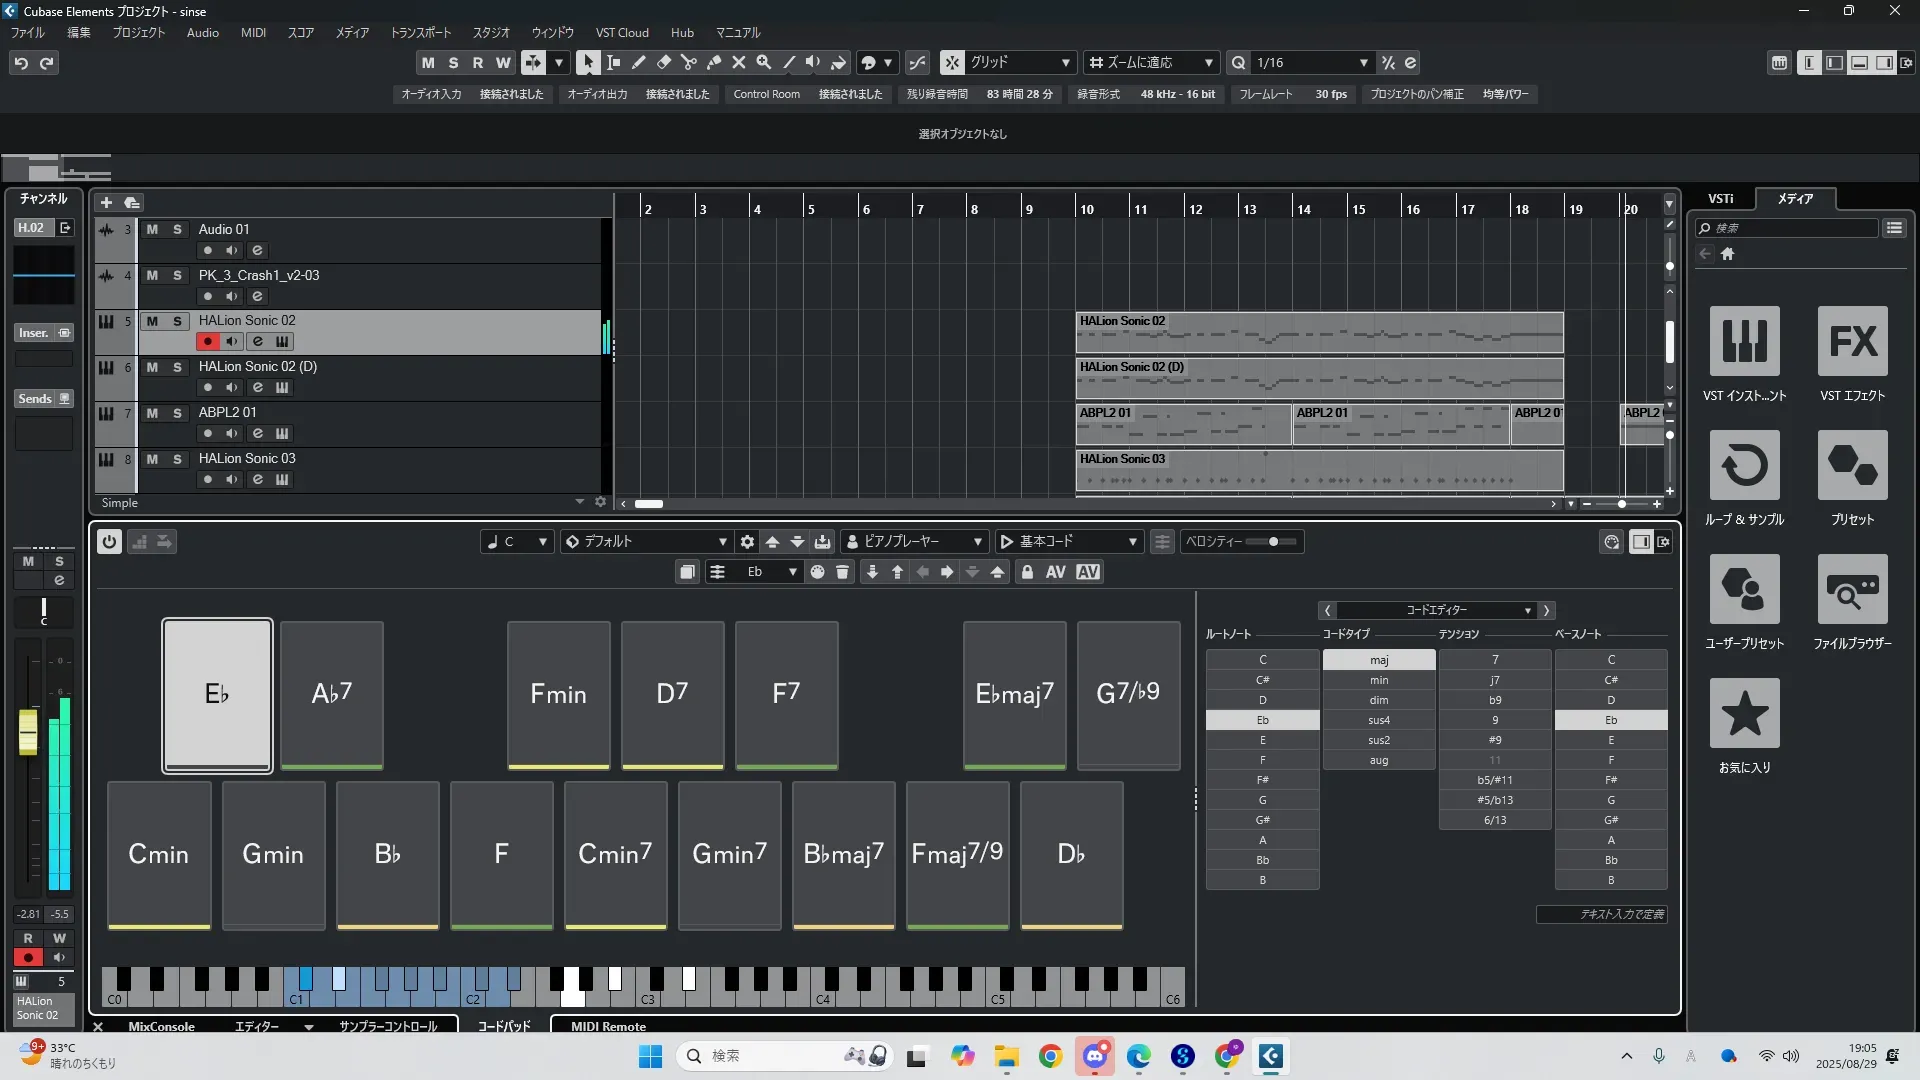Select the Erase tool
The image size is (1920, 1080).
664,62
